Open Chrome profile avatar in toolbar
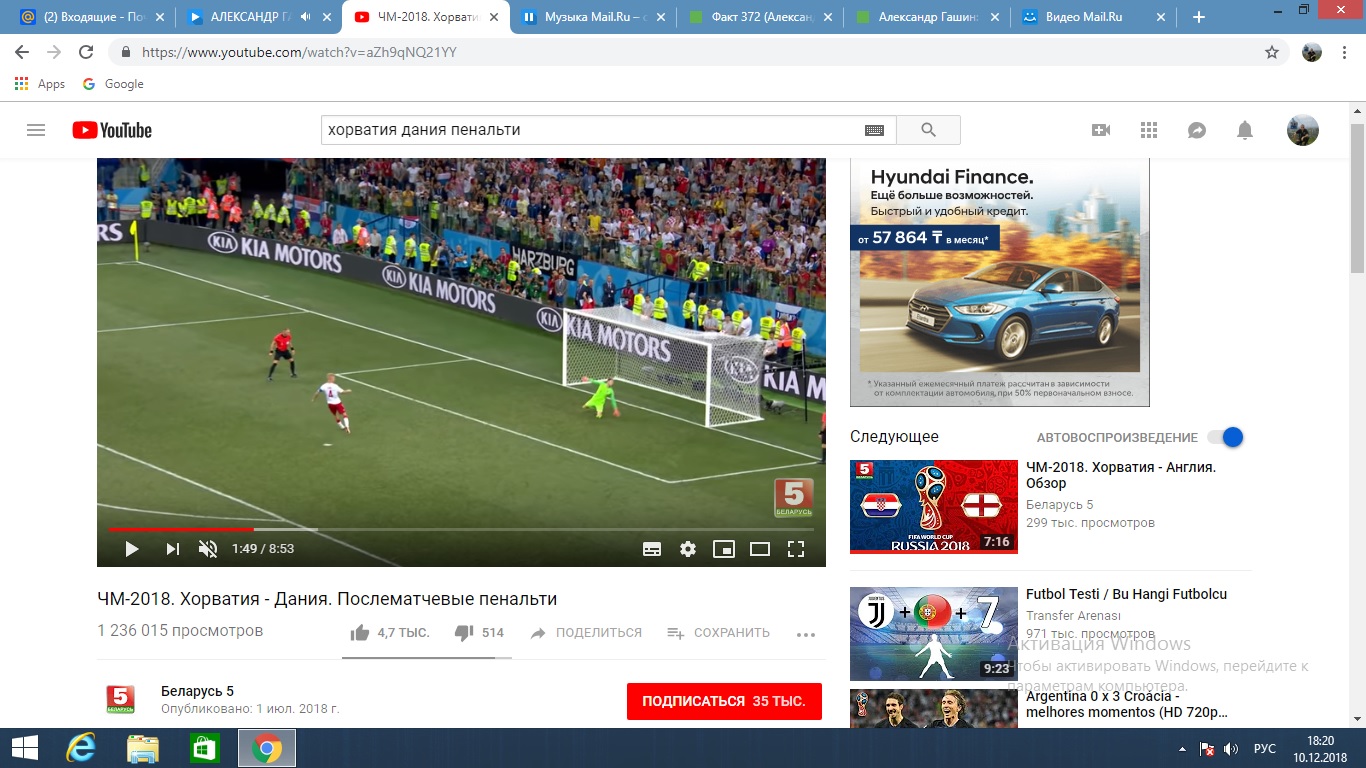This screenshot has height=768, width=1366. pyautogui.click(x=1312, y=52)
